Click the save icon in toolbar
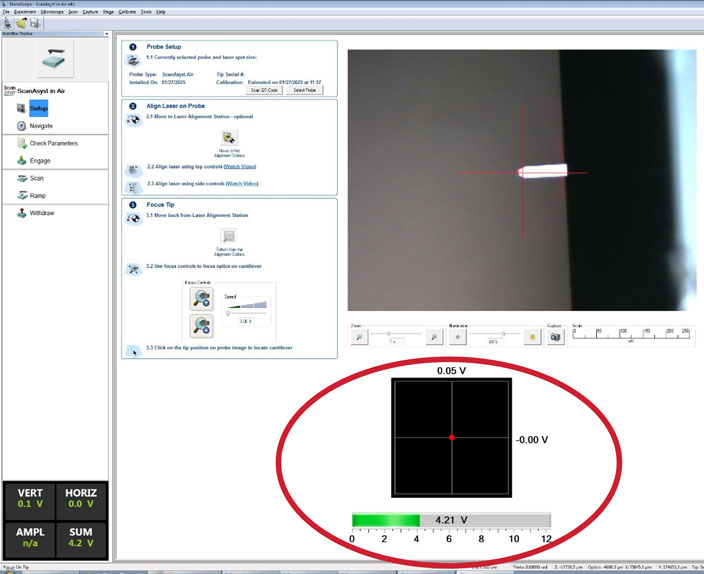This screenshot has width=704, height=574. (35, 22)
